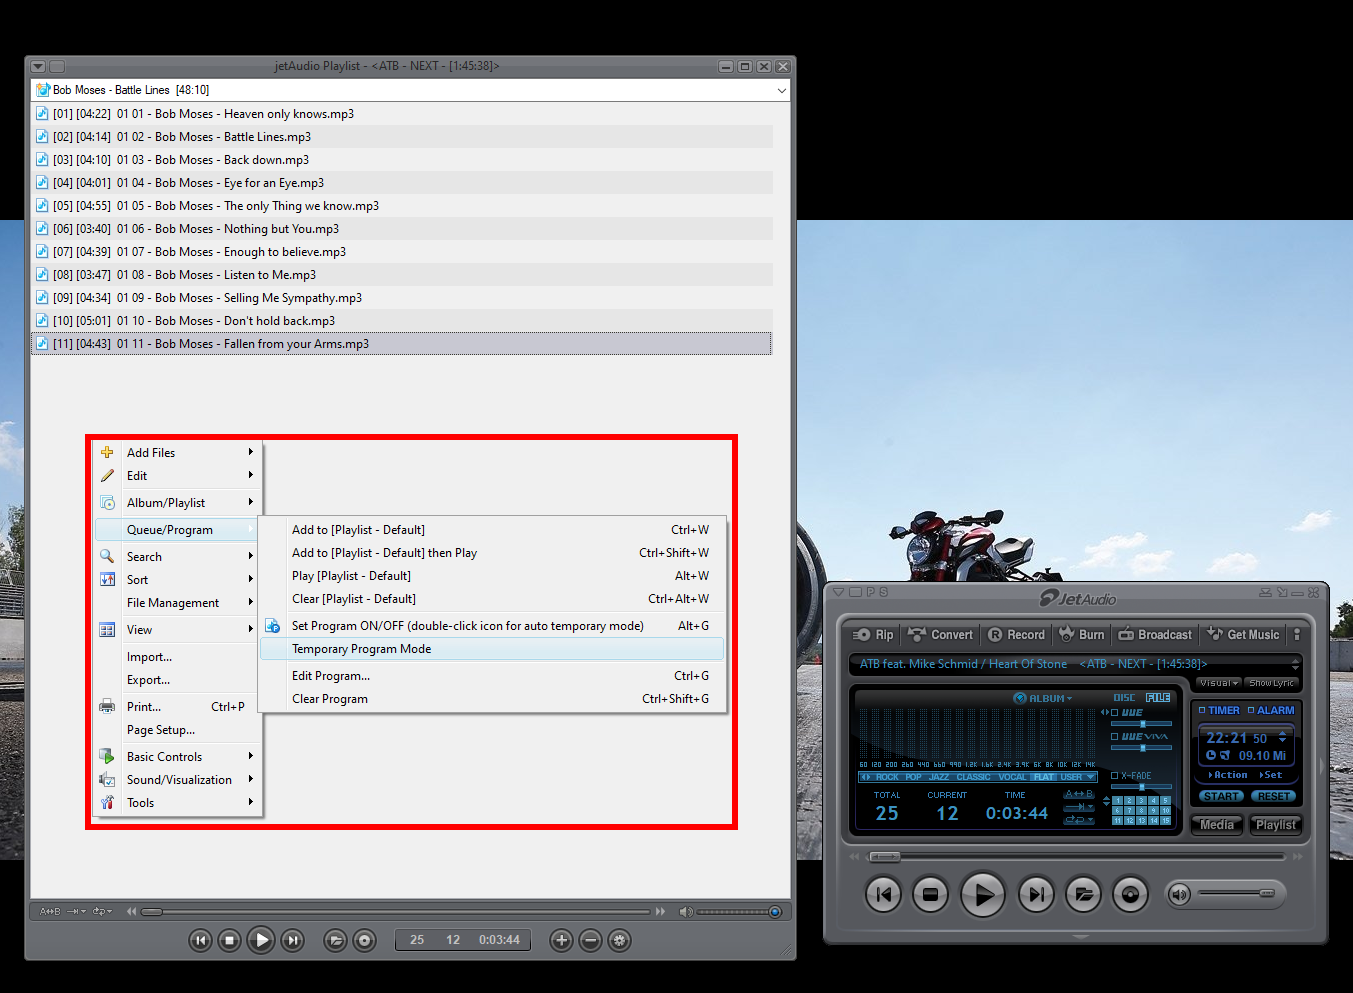Open repeat mode dropdown in jetAudio display

[x=1079, y=820]
